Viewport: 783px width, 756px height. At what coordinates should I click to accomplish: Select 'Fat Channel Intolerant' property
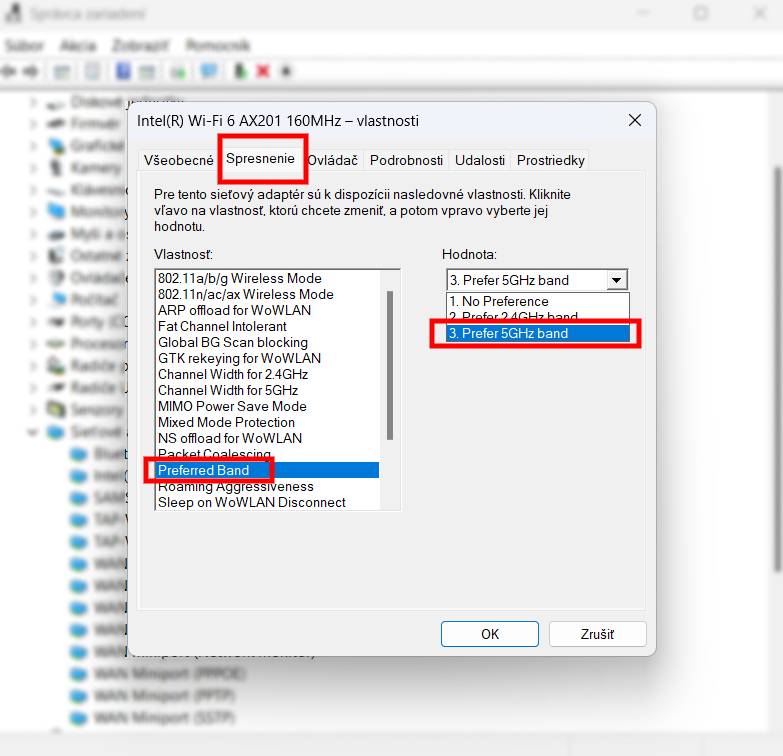tap(268, 326)
